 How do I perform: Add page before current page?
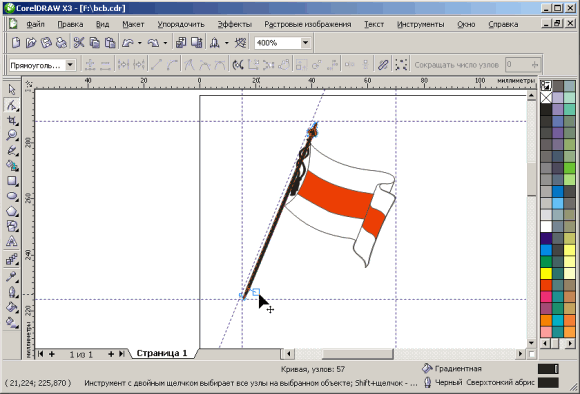tap(52, 354)
